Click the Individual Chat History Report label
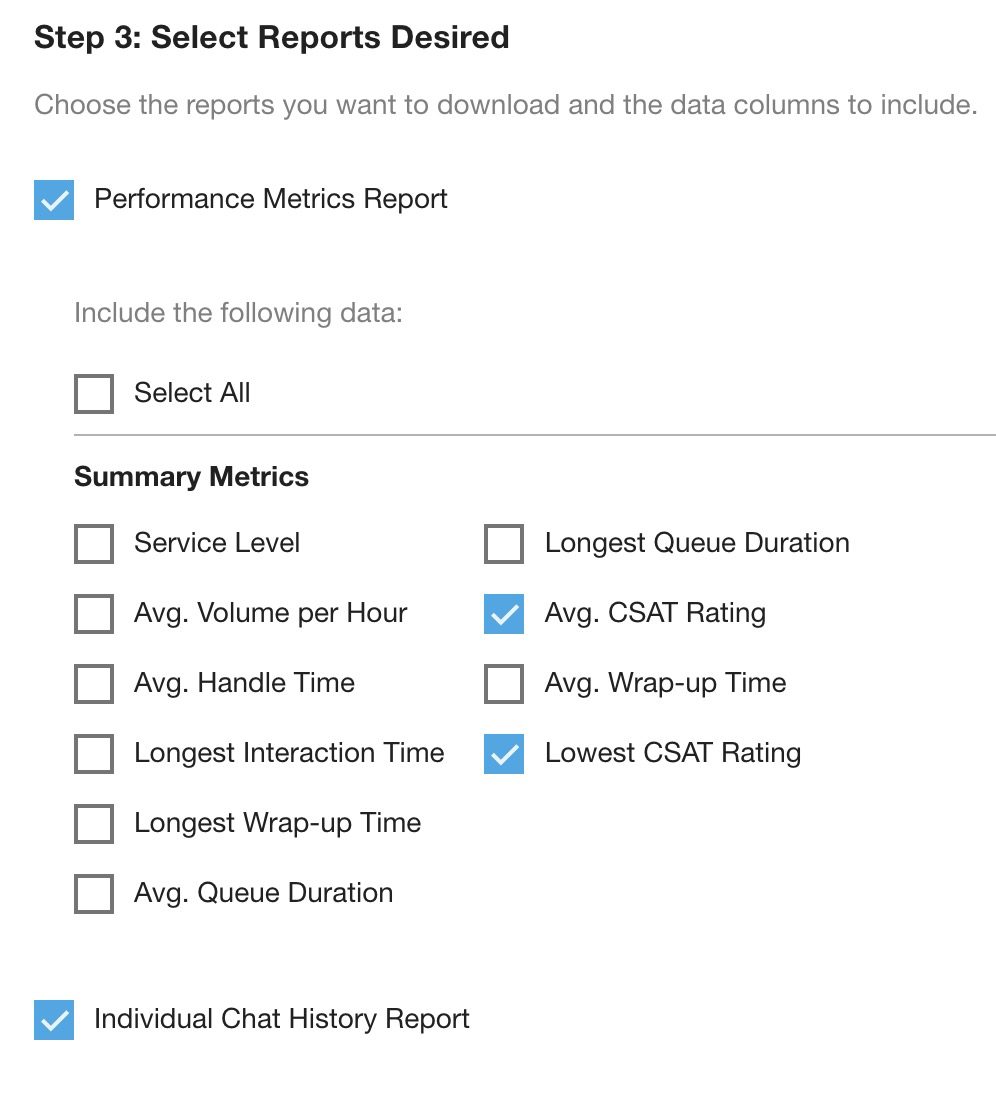The height and width of the screenshot is (1094, 996). [x=281, y=1019]
